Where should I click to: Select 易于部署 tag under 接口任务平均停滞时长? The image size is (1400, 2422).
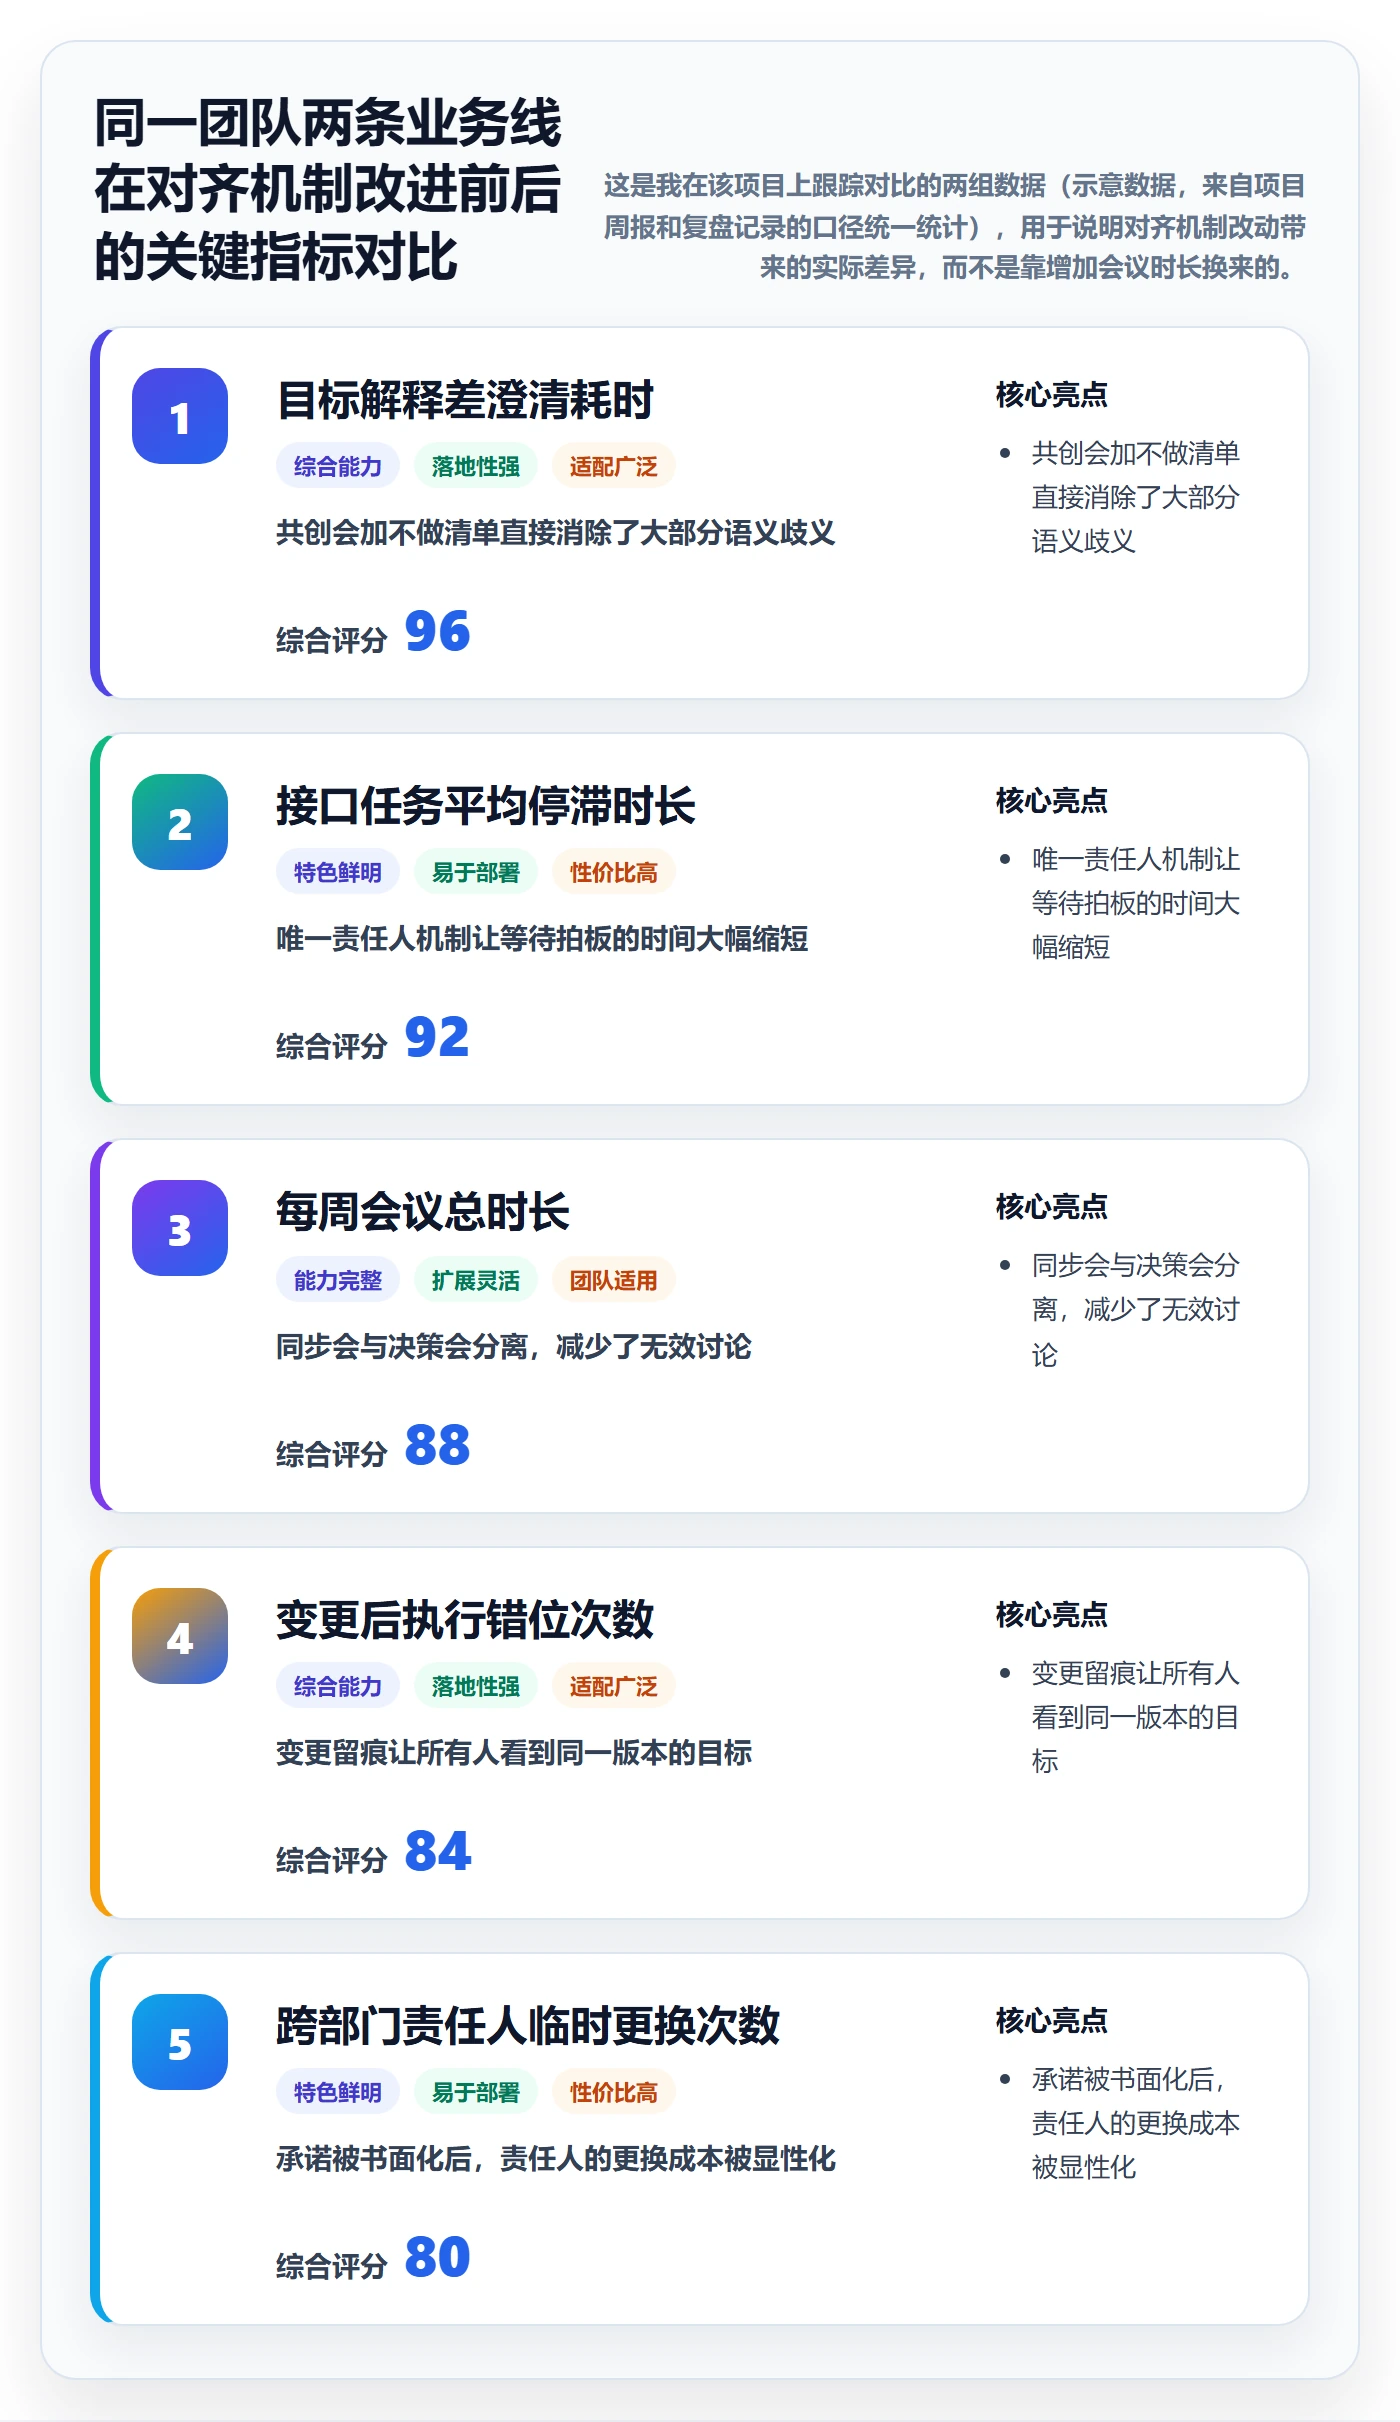click(x=476, y=872)
